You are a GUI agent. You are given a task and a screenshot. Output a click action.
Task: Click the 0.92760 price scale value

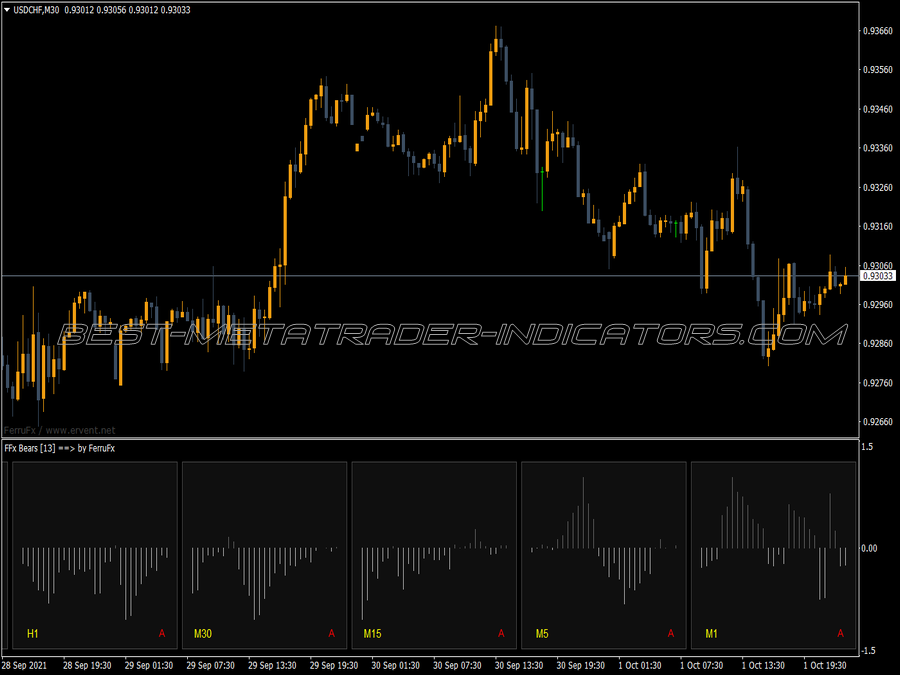pyautogui.click(x=878, y=383)
